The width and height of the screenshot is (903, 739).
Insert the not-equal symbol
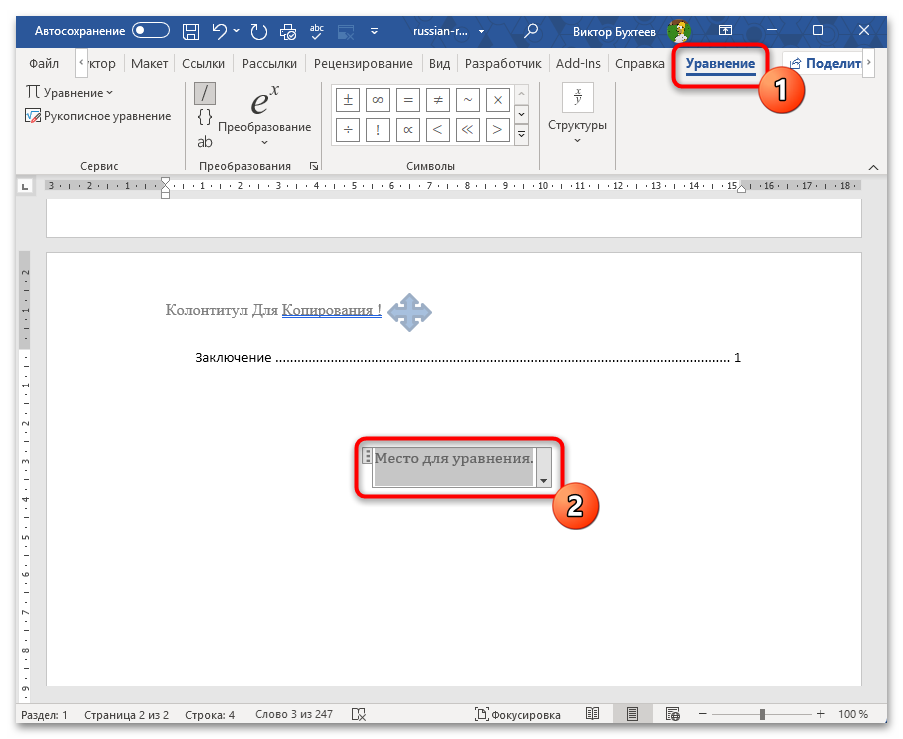[438, 100]
